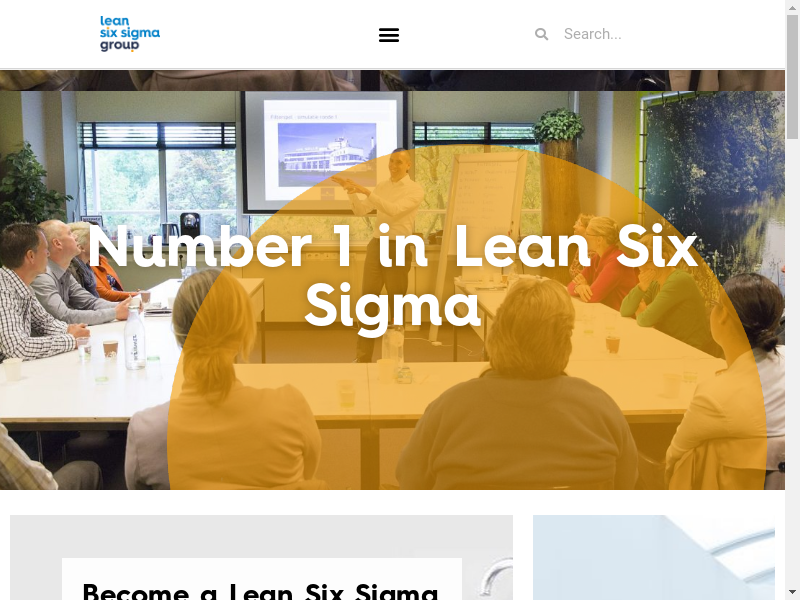800x600 pixels.
Task: Click the scrollbar down arrow
Action: pos(792,594)
